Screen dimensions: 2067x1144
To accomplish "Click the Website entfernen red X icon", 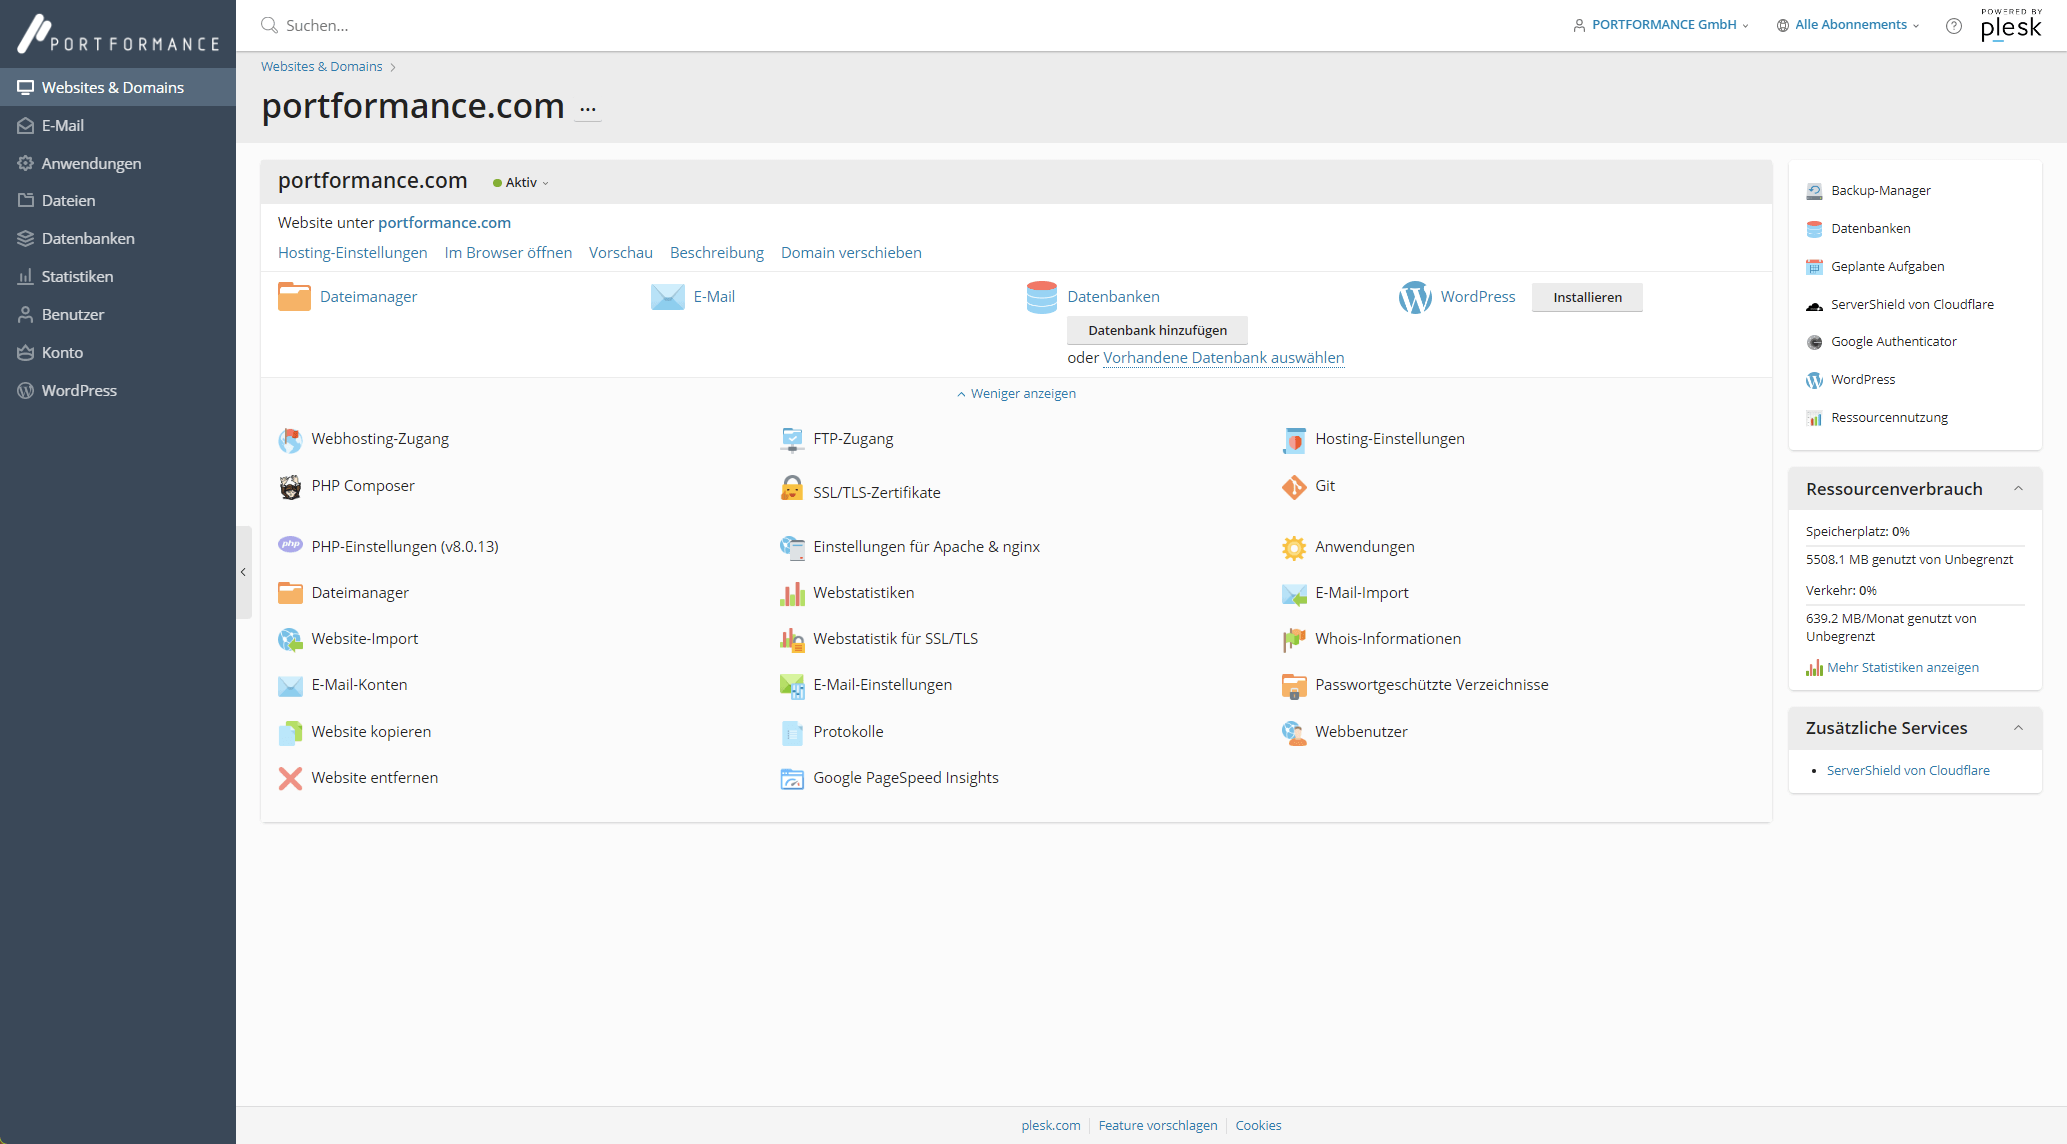I will (x=290, y=778).
